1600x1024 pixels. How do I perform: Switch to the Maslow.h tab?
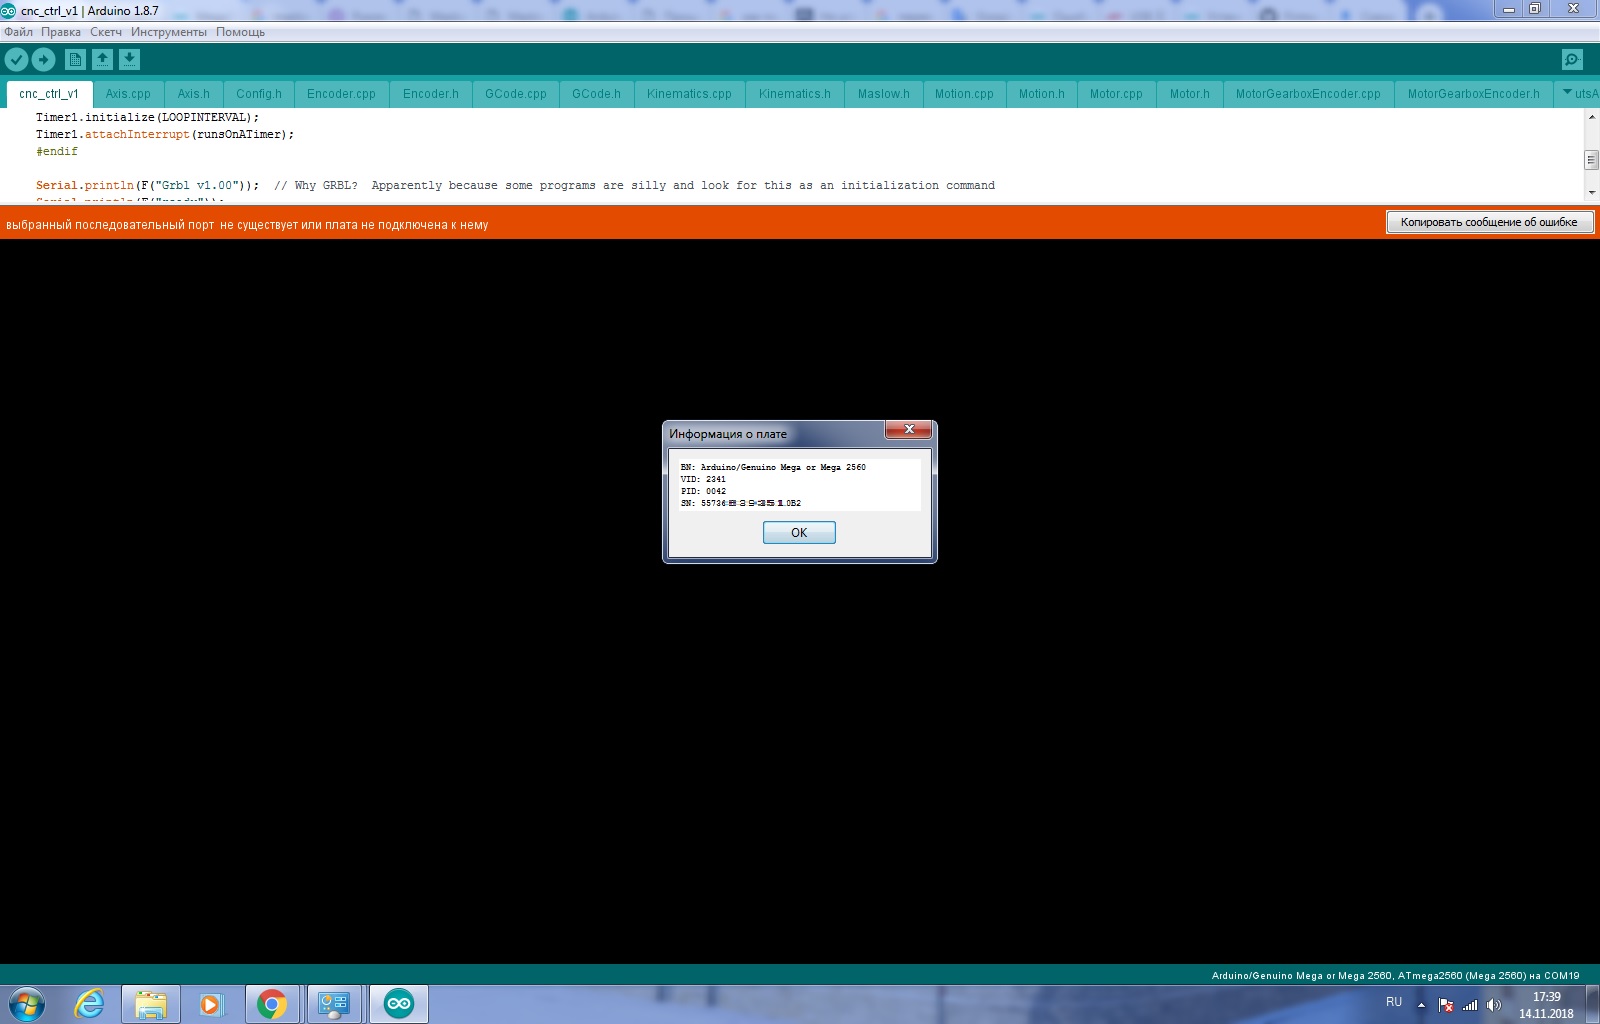884,94
